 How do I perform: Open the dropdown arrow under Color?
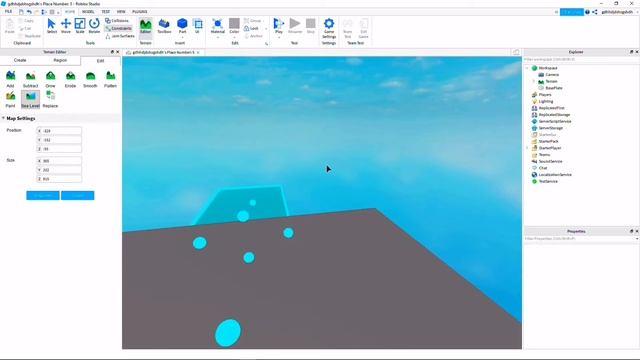click(234, 37)
